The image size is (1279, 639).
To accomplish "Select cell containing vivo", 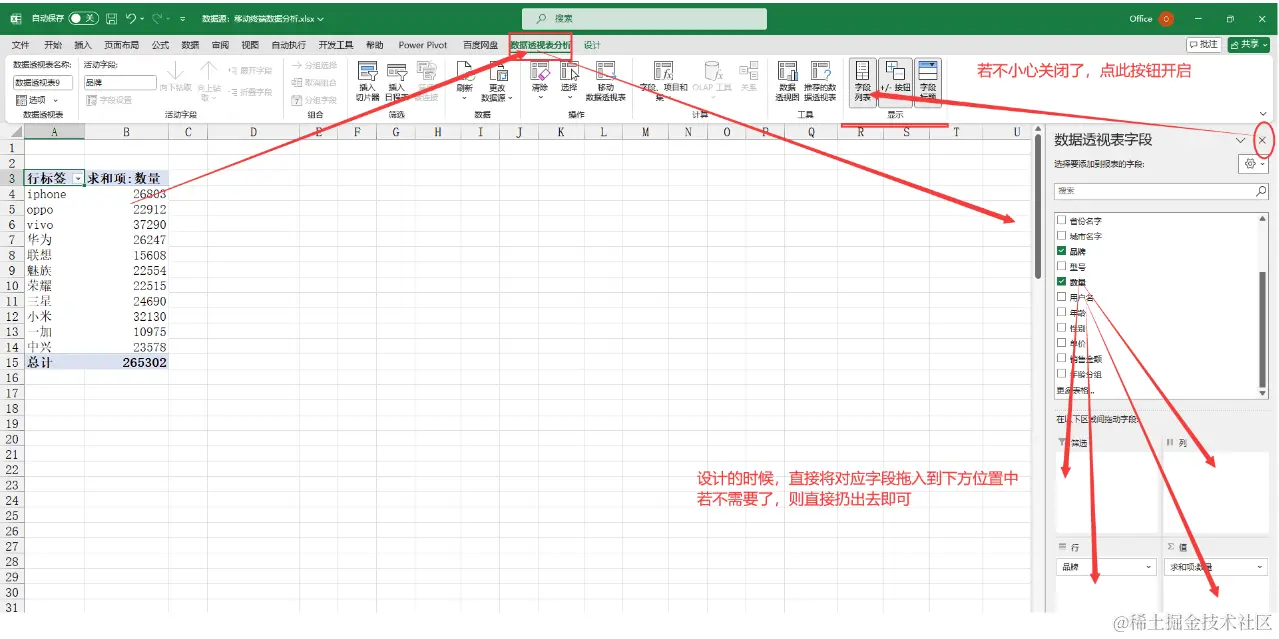I will [x=54, y=225].
